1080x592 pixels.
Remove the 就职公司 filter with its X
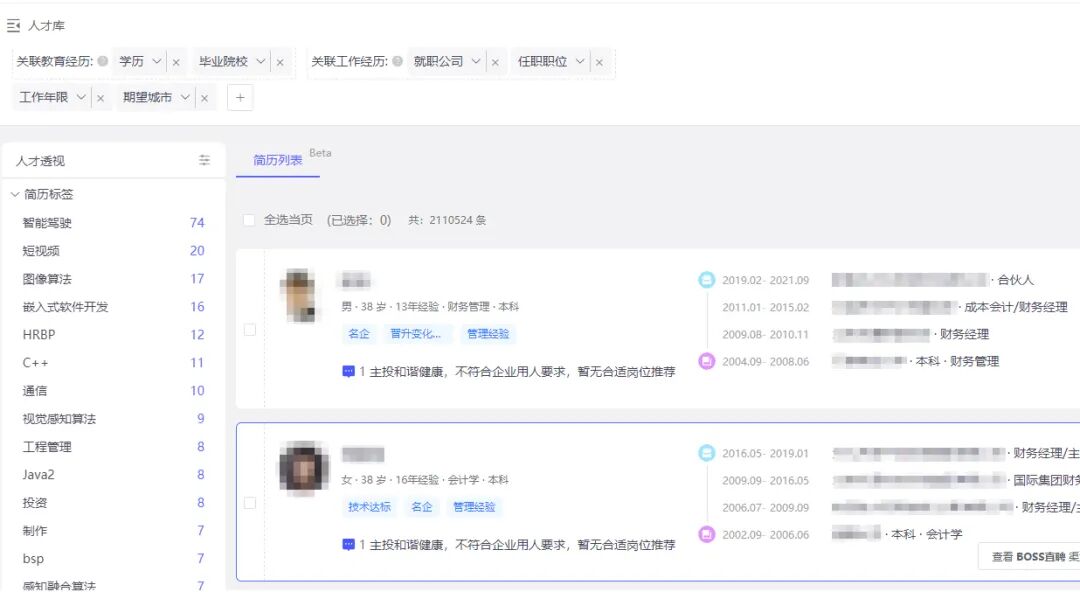(495, 62)
